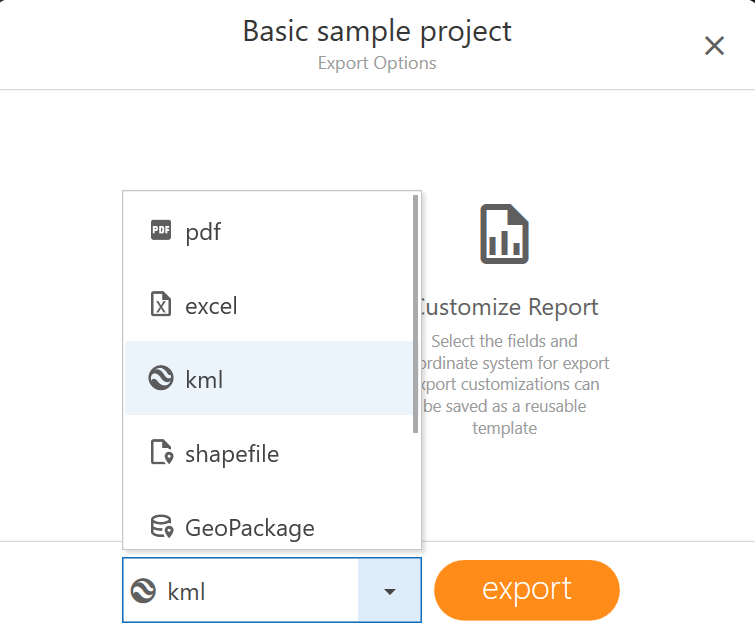Click the Excel spreadsheet icon
Viewport: 755px width, 632px height.
coord(161,305)
